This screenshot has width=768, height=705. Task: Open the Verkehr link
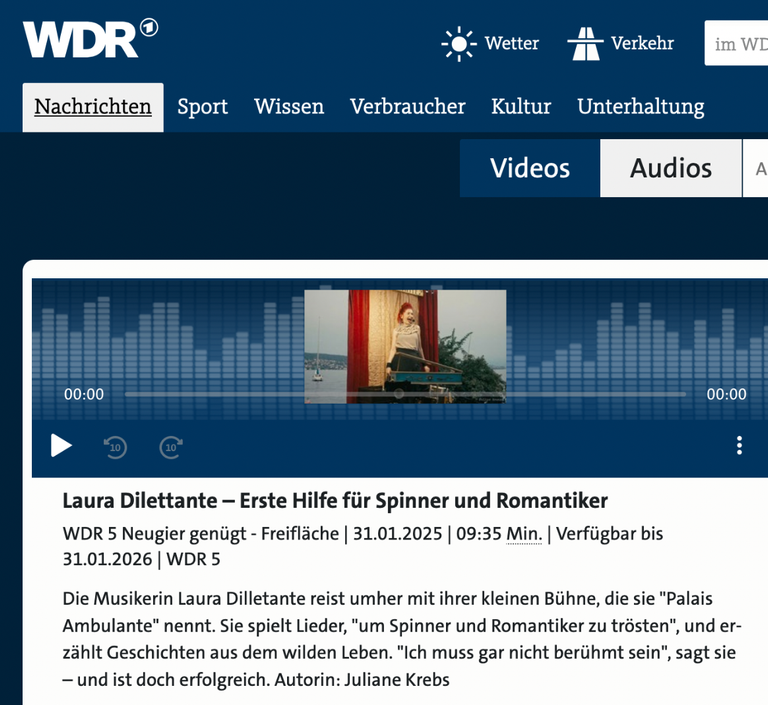click(642, 43)
